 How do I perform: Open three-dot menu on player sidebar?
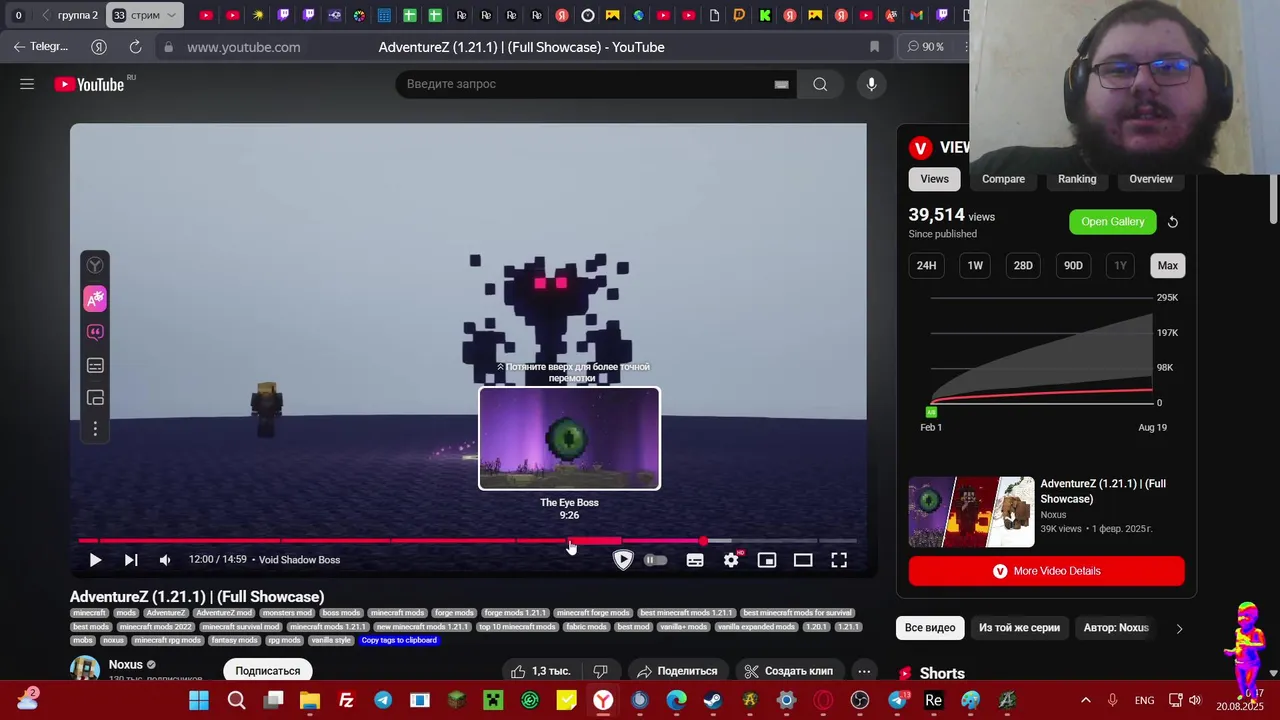pos(95,429)
